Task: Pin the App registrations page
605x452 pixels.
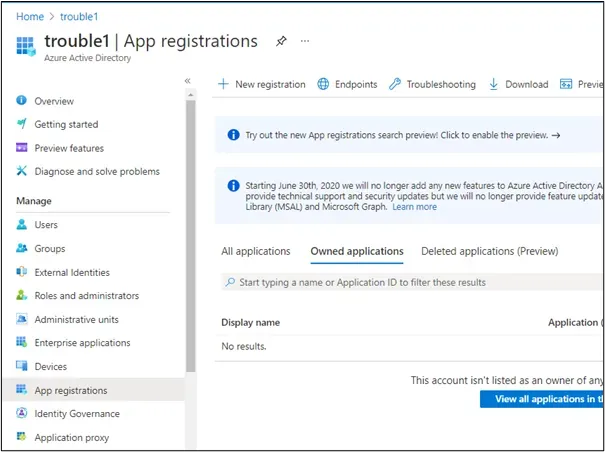Action: (x=281, y=41)
